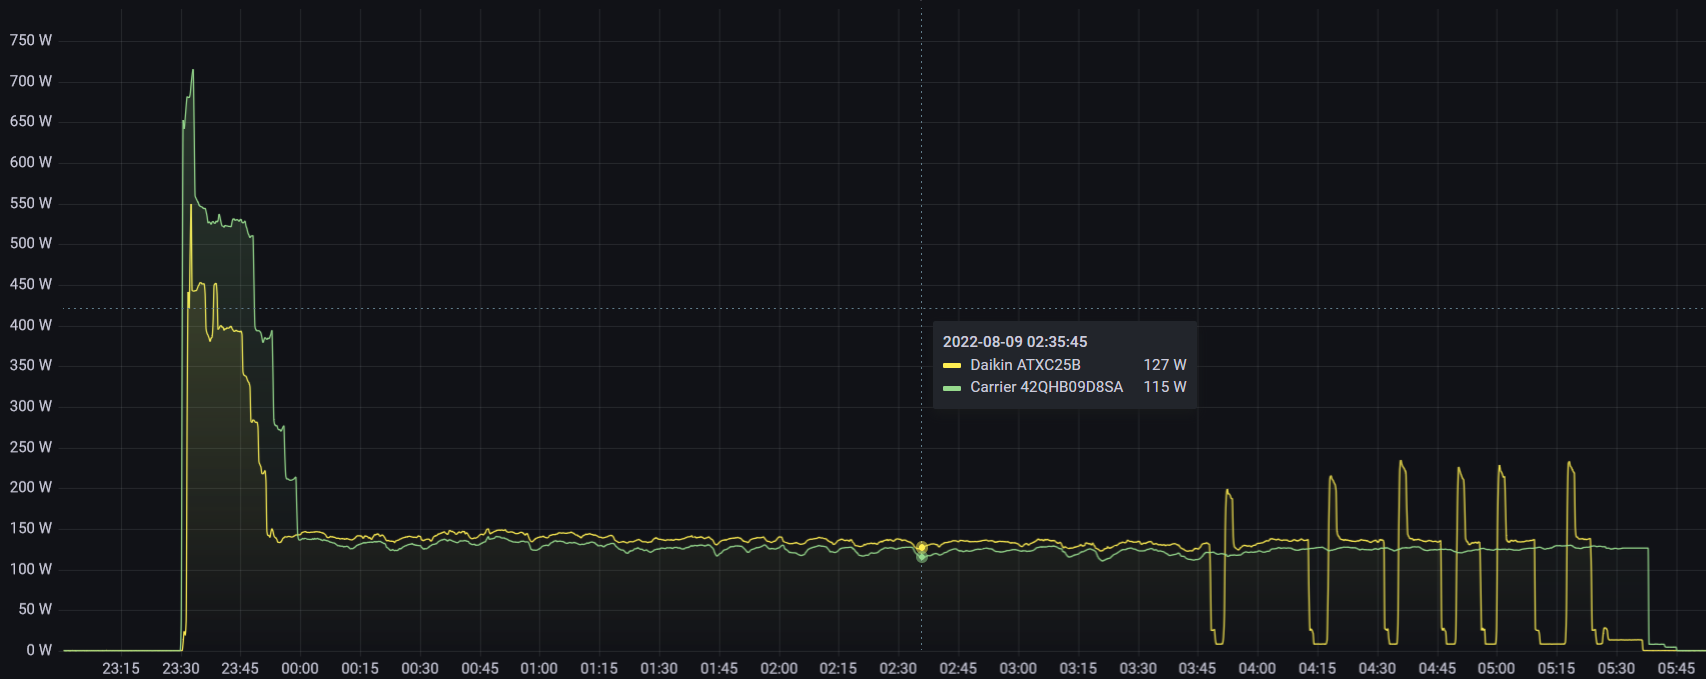Click the 03:15 time axis label
Image resolution: width=1706 pixels, height=679 pixels.
click(1078, 668)
